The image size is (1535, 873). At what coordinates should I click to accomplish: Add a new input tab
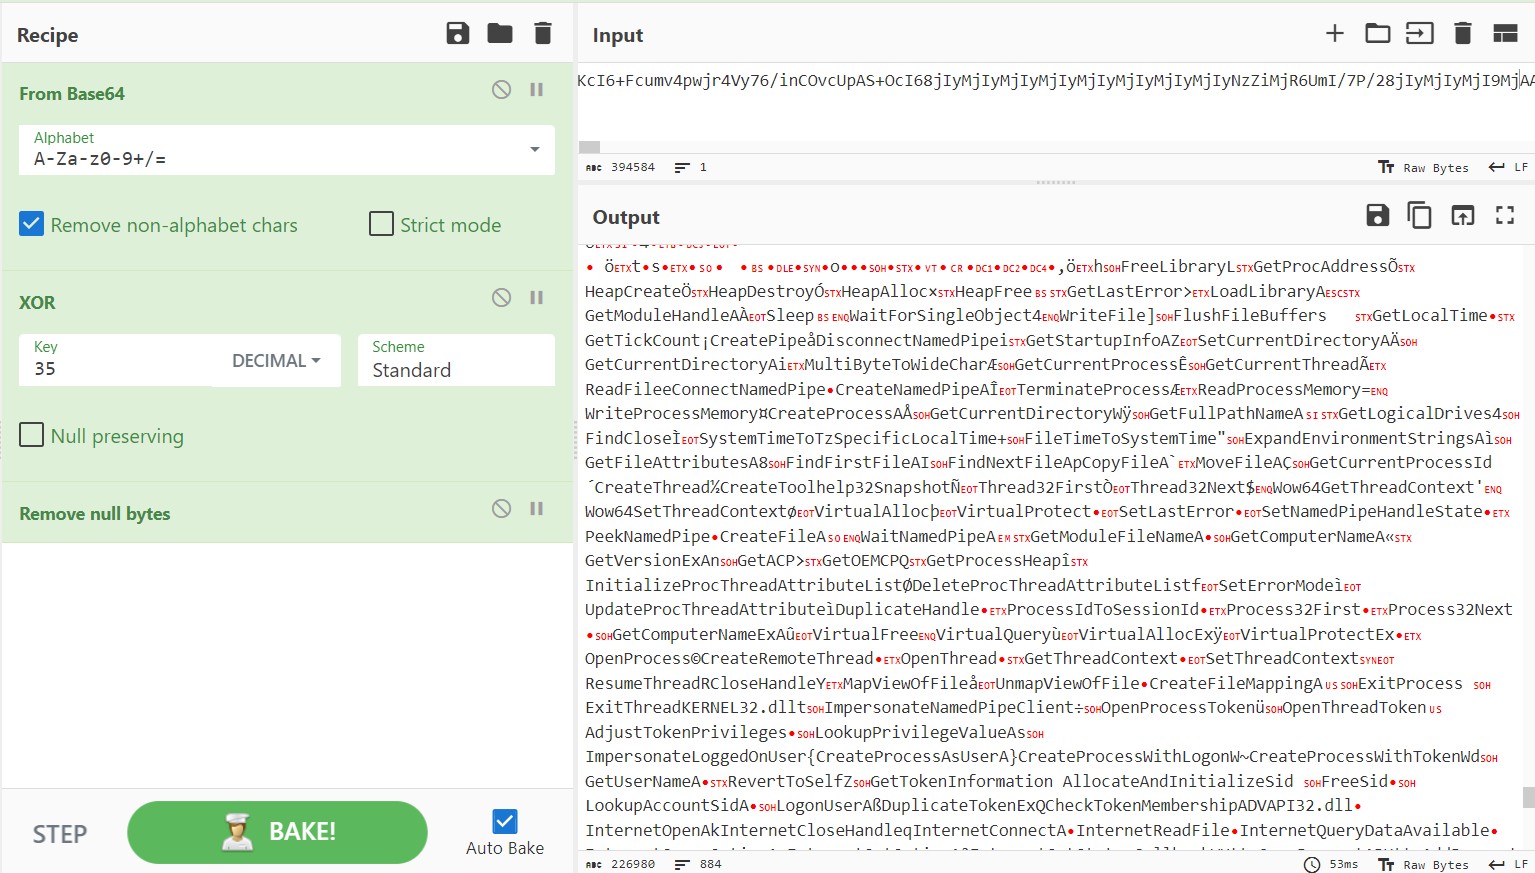coord(1334,34)
